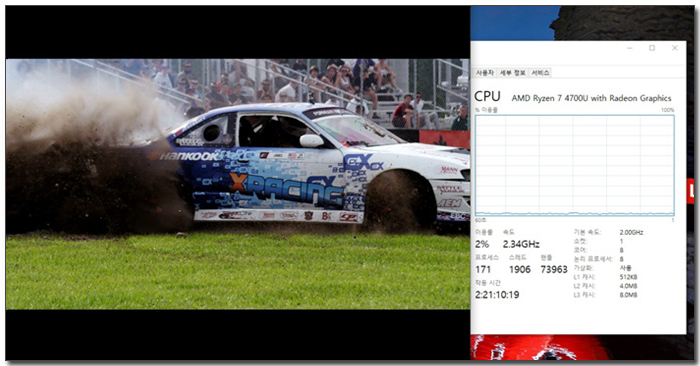Click the 73963 handle count
Screen dimensions: 700x366
coord(554,270)
